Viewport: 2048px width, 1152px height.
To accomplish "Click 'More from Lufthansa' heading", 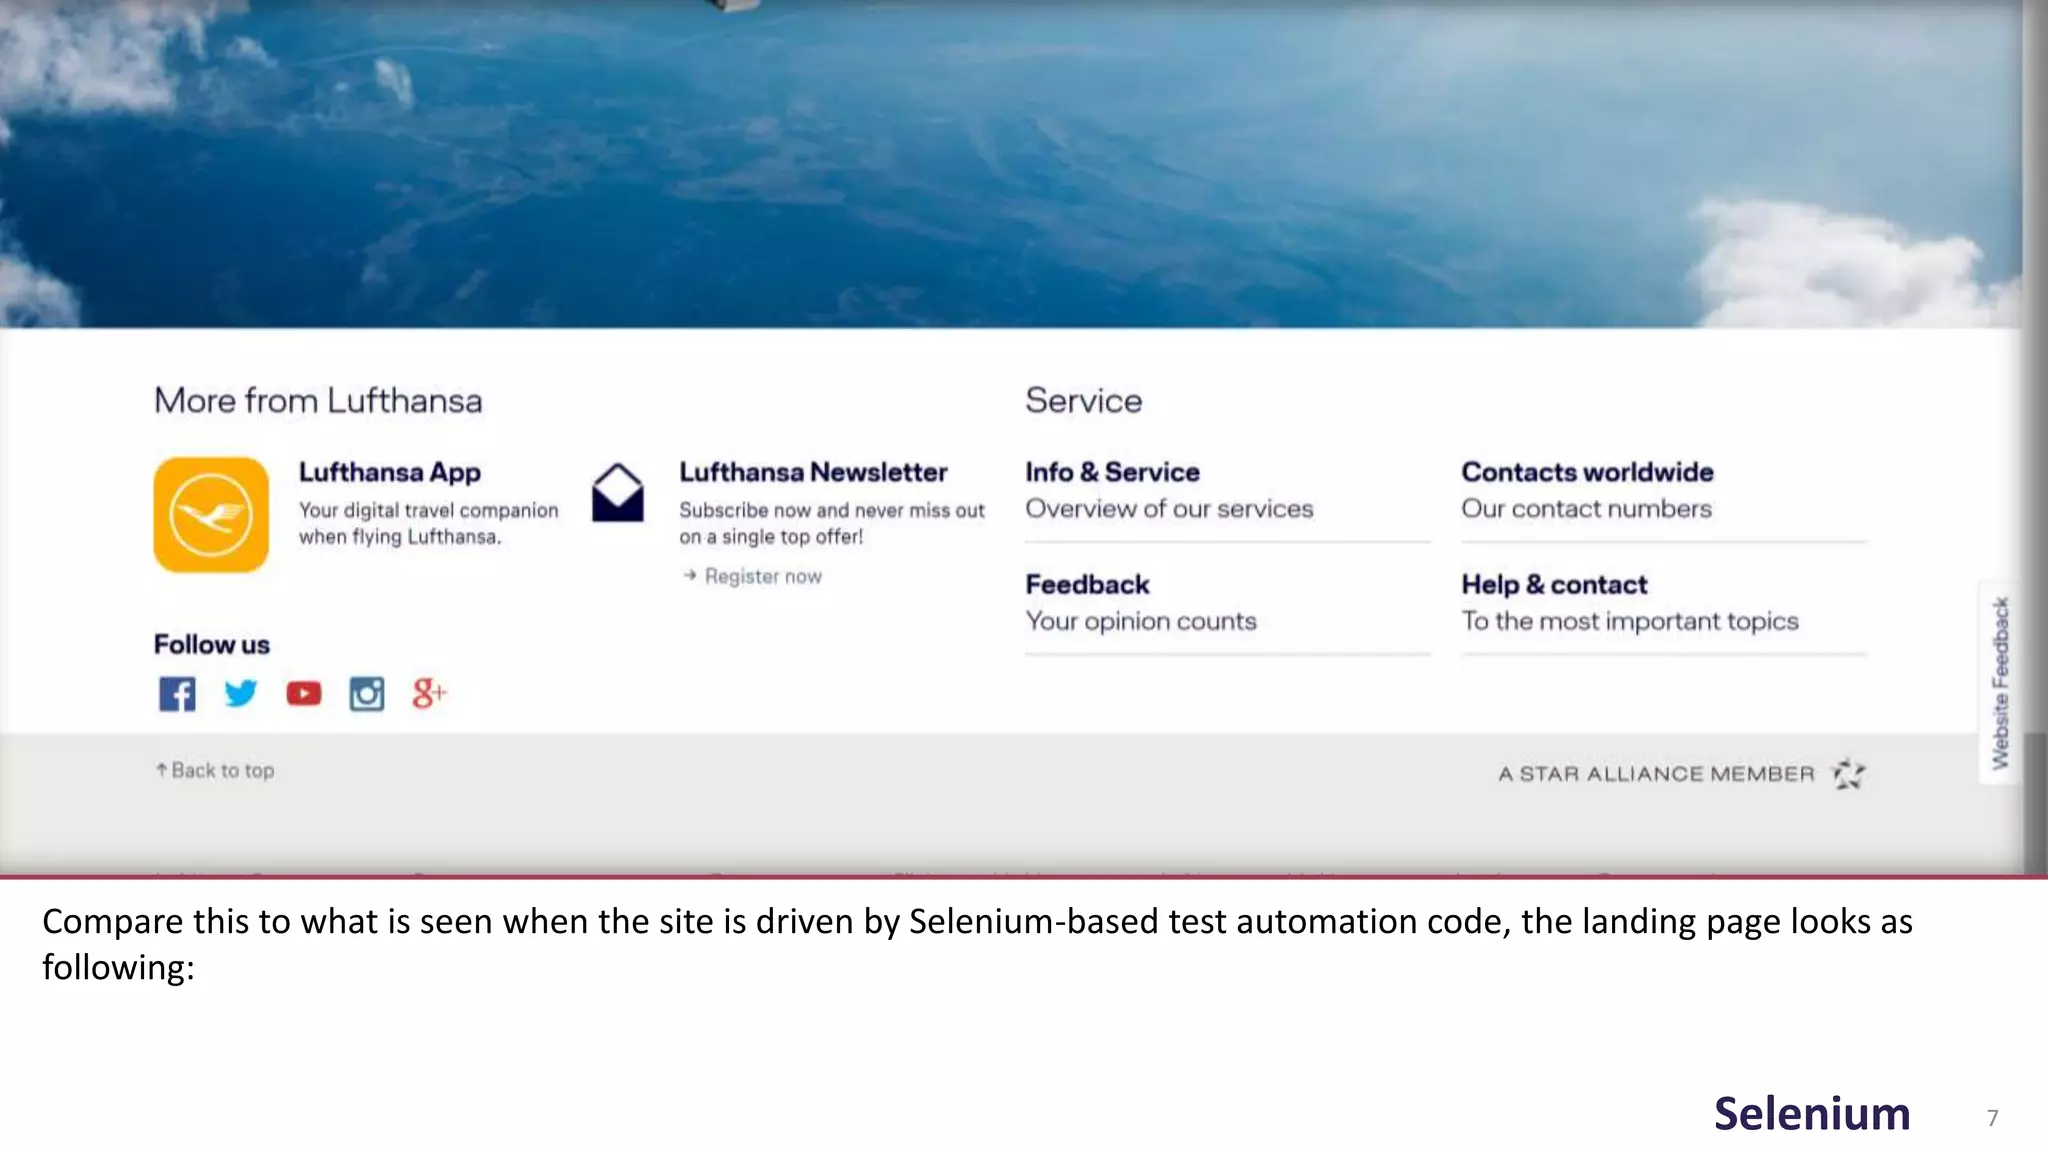I will click(x=318, y=400).
